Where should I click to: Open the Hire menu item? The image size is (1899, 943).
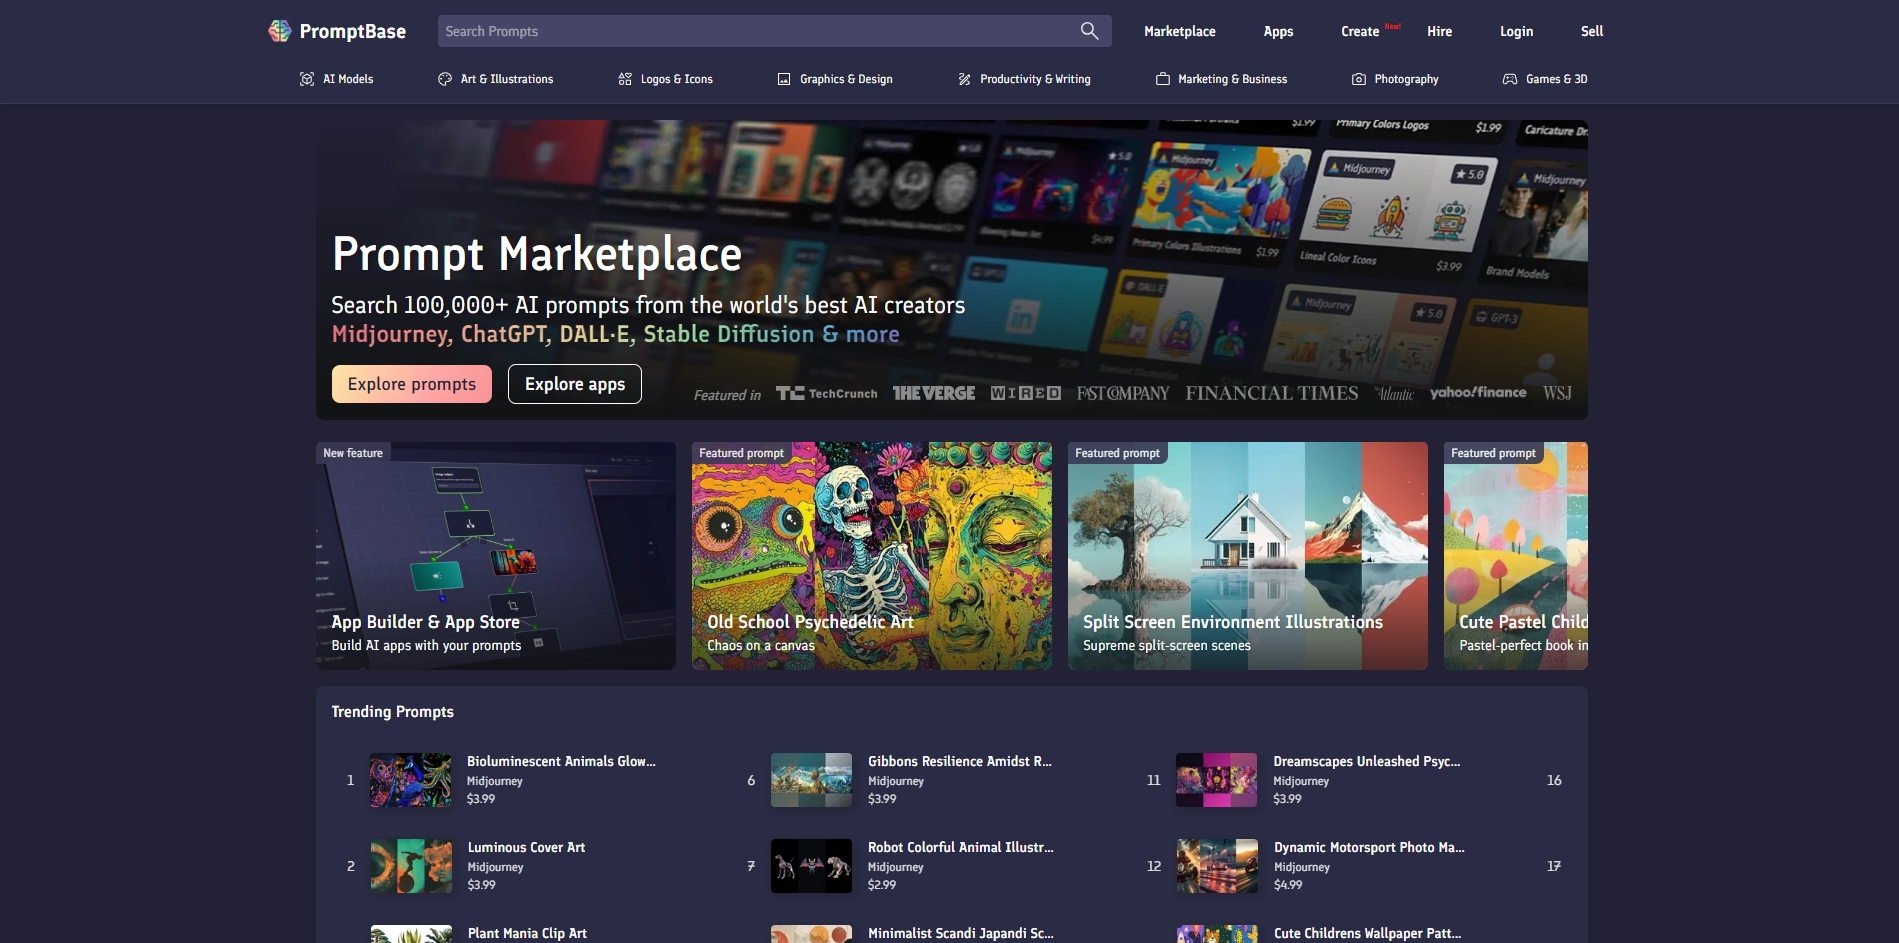(1439, 31)
